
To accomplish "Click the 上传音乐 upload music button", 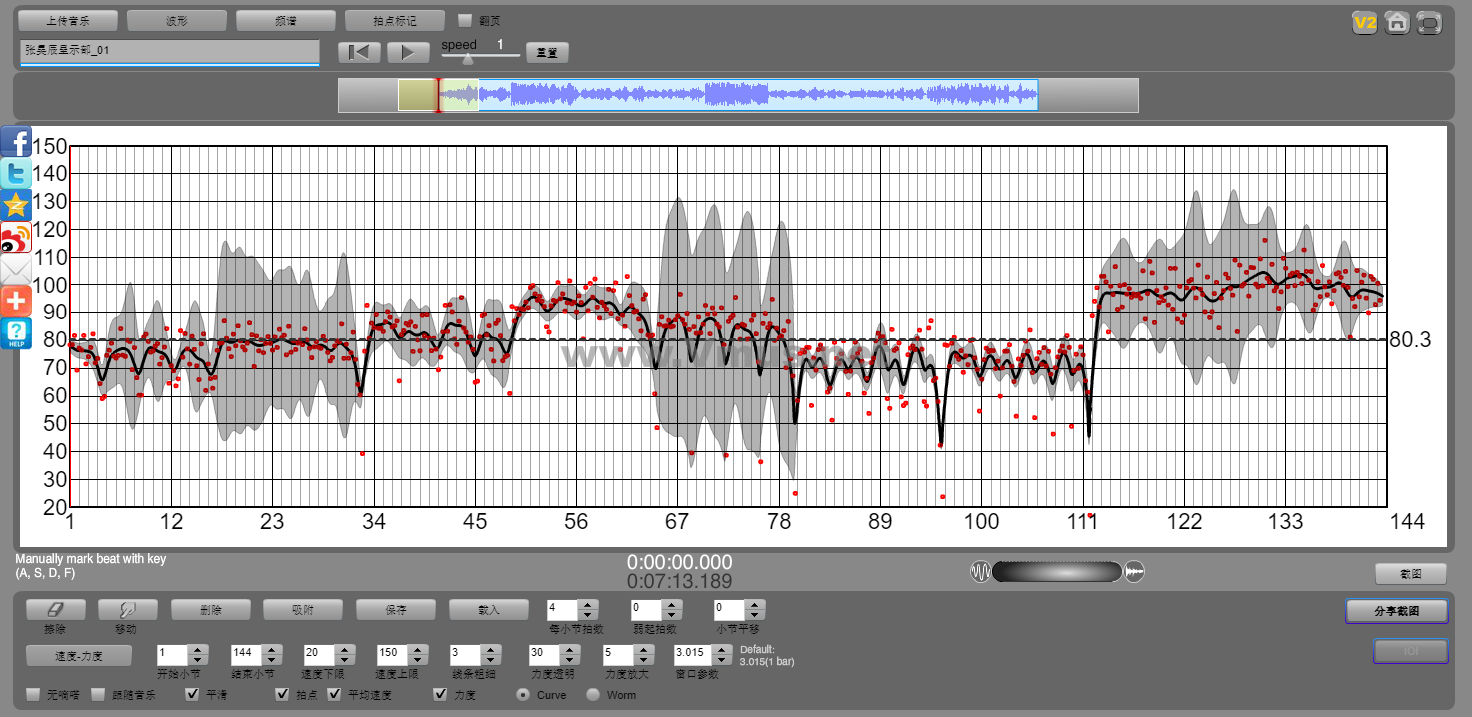I will tap(68, 20).
